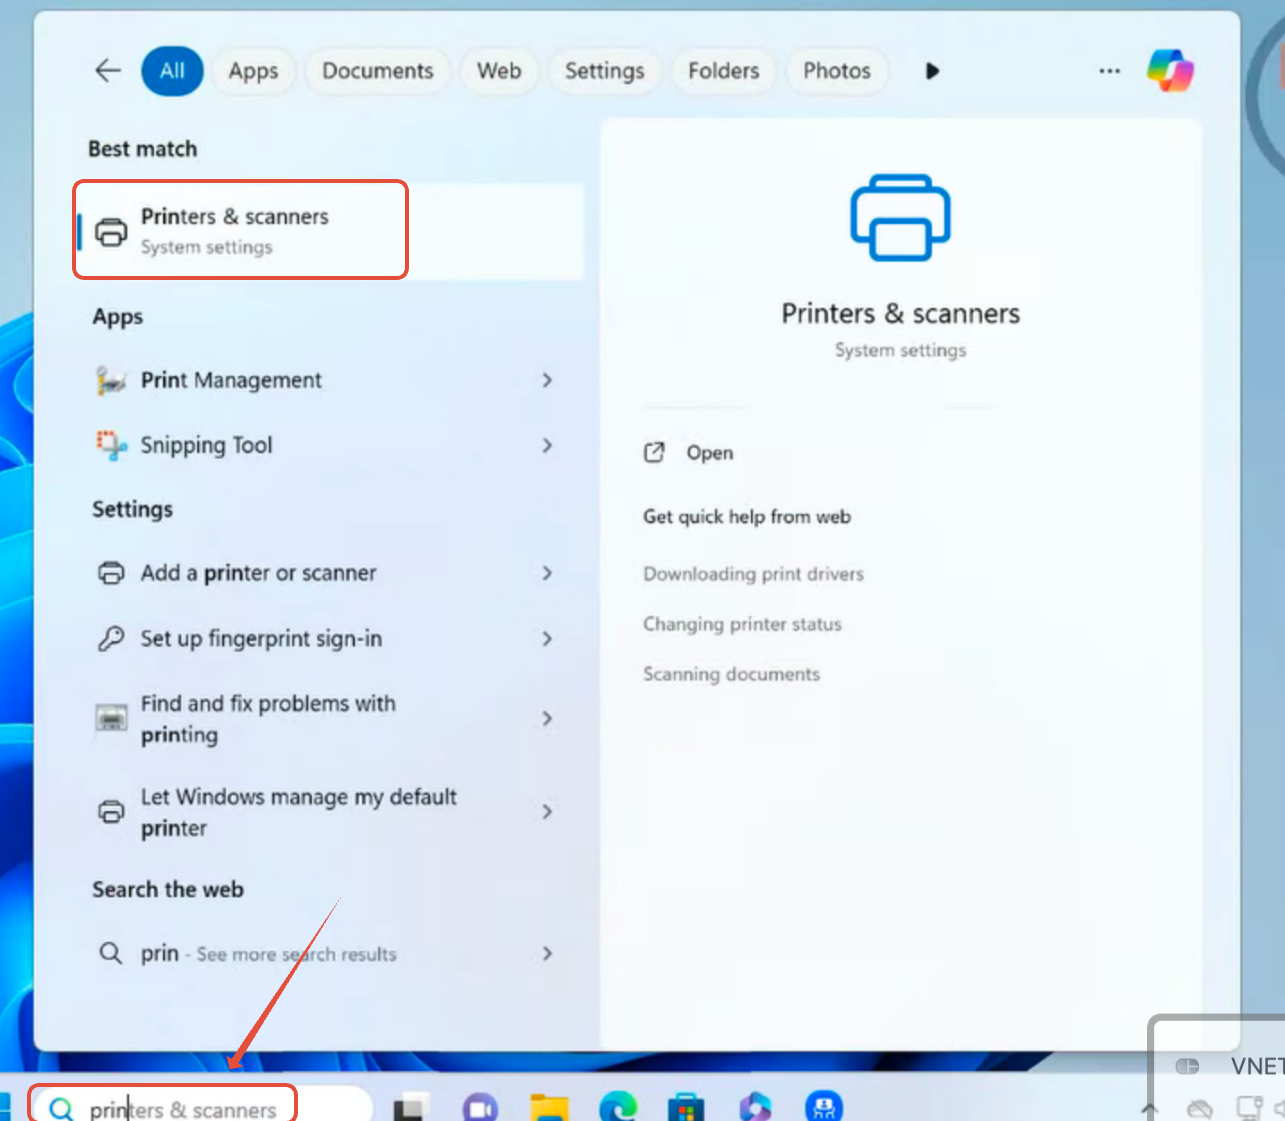Switch to the Web filter tab
1285x1121 pixels.
(x=498, y=71)
